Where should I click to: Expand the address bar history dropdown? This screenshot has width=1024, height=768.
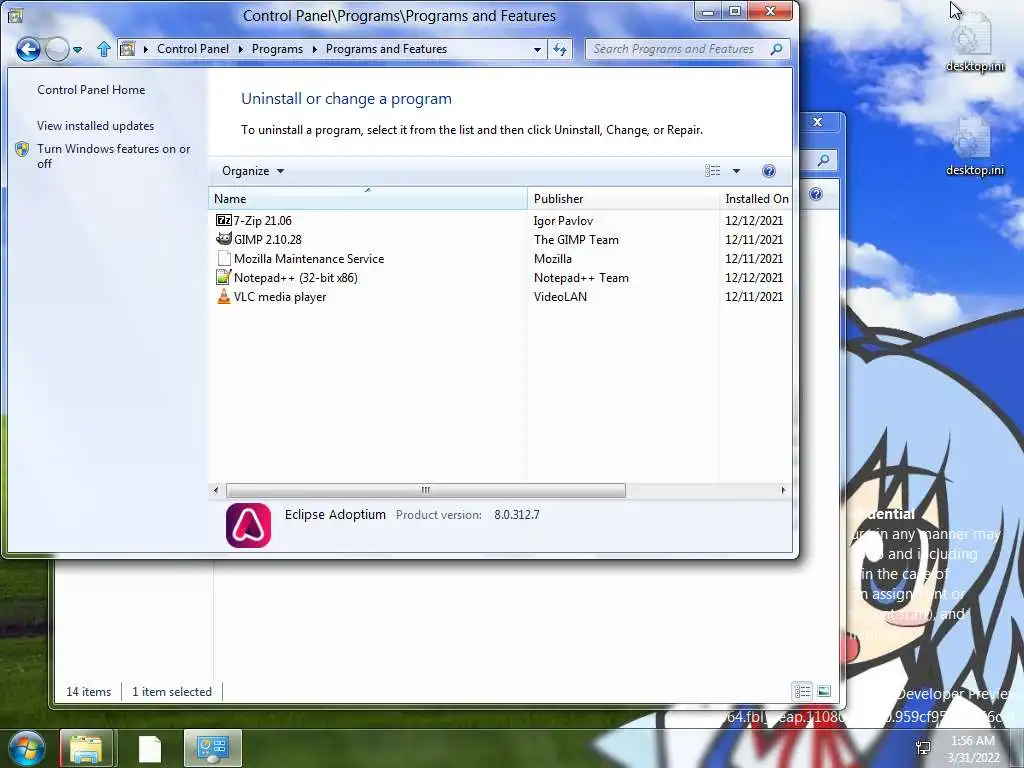(537, 50)
